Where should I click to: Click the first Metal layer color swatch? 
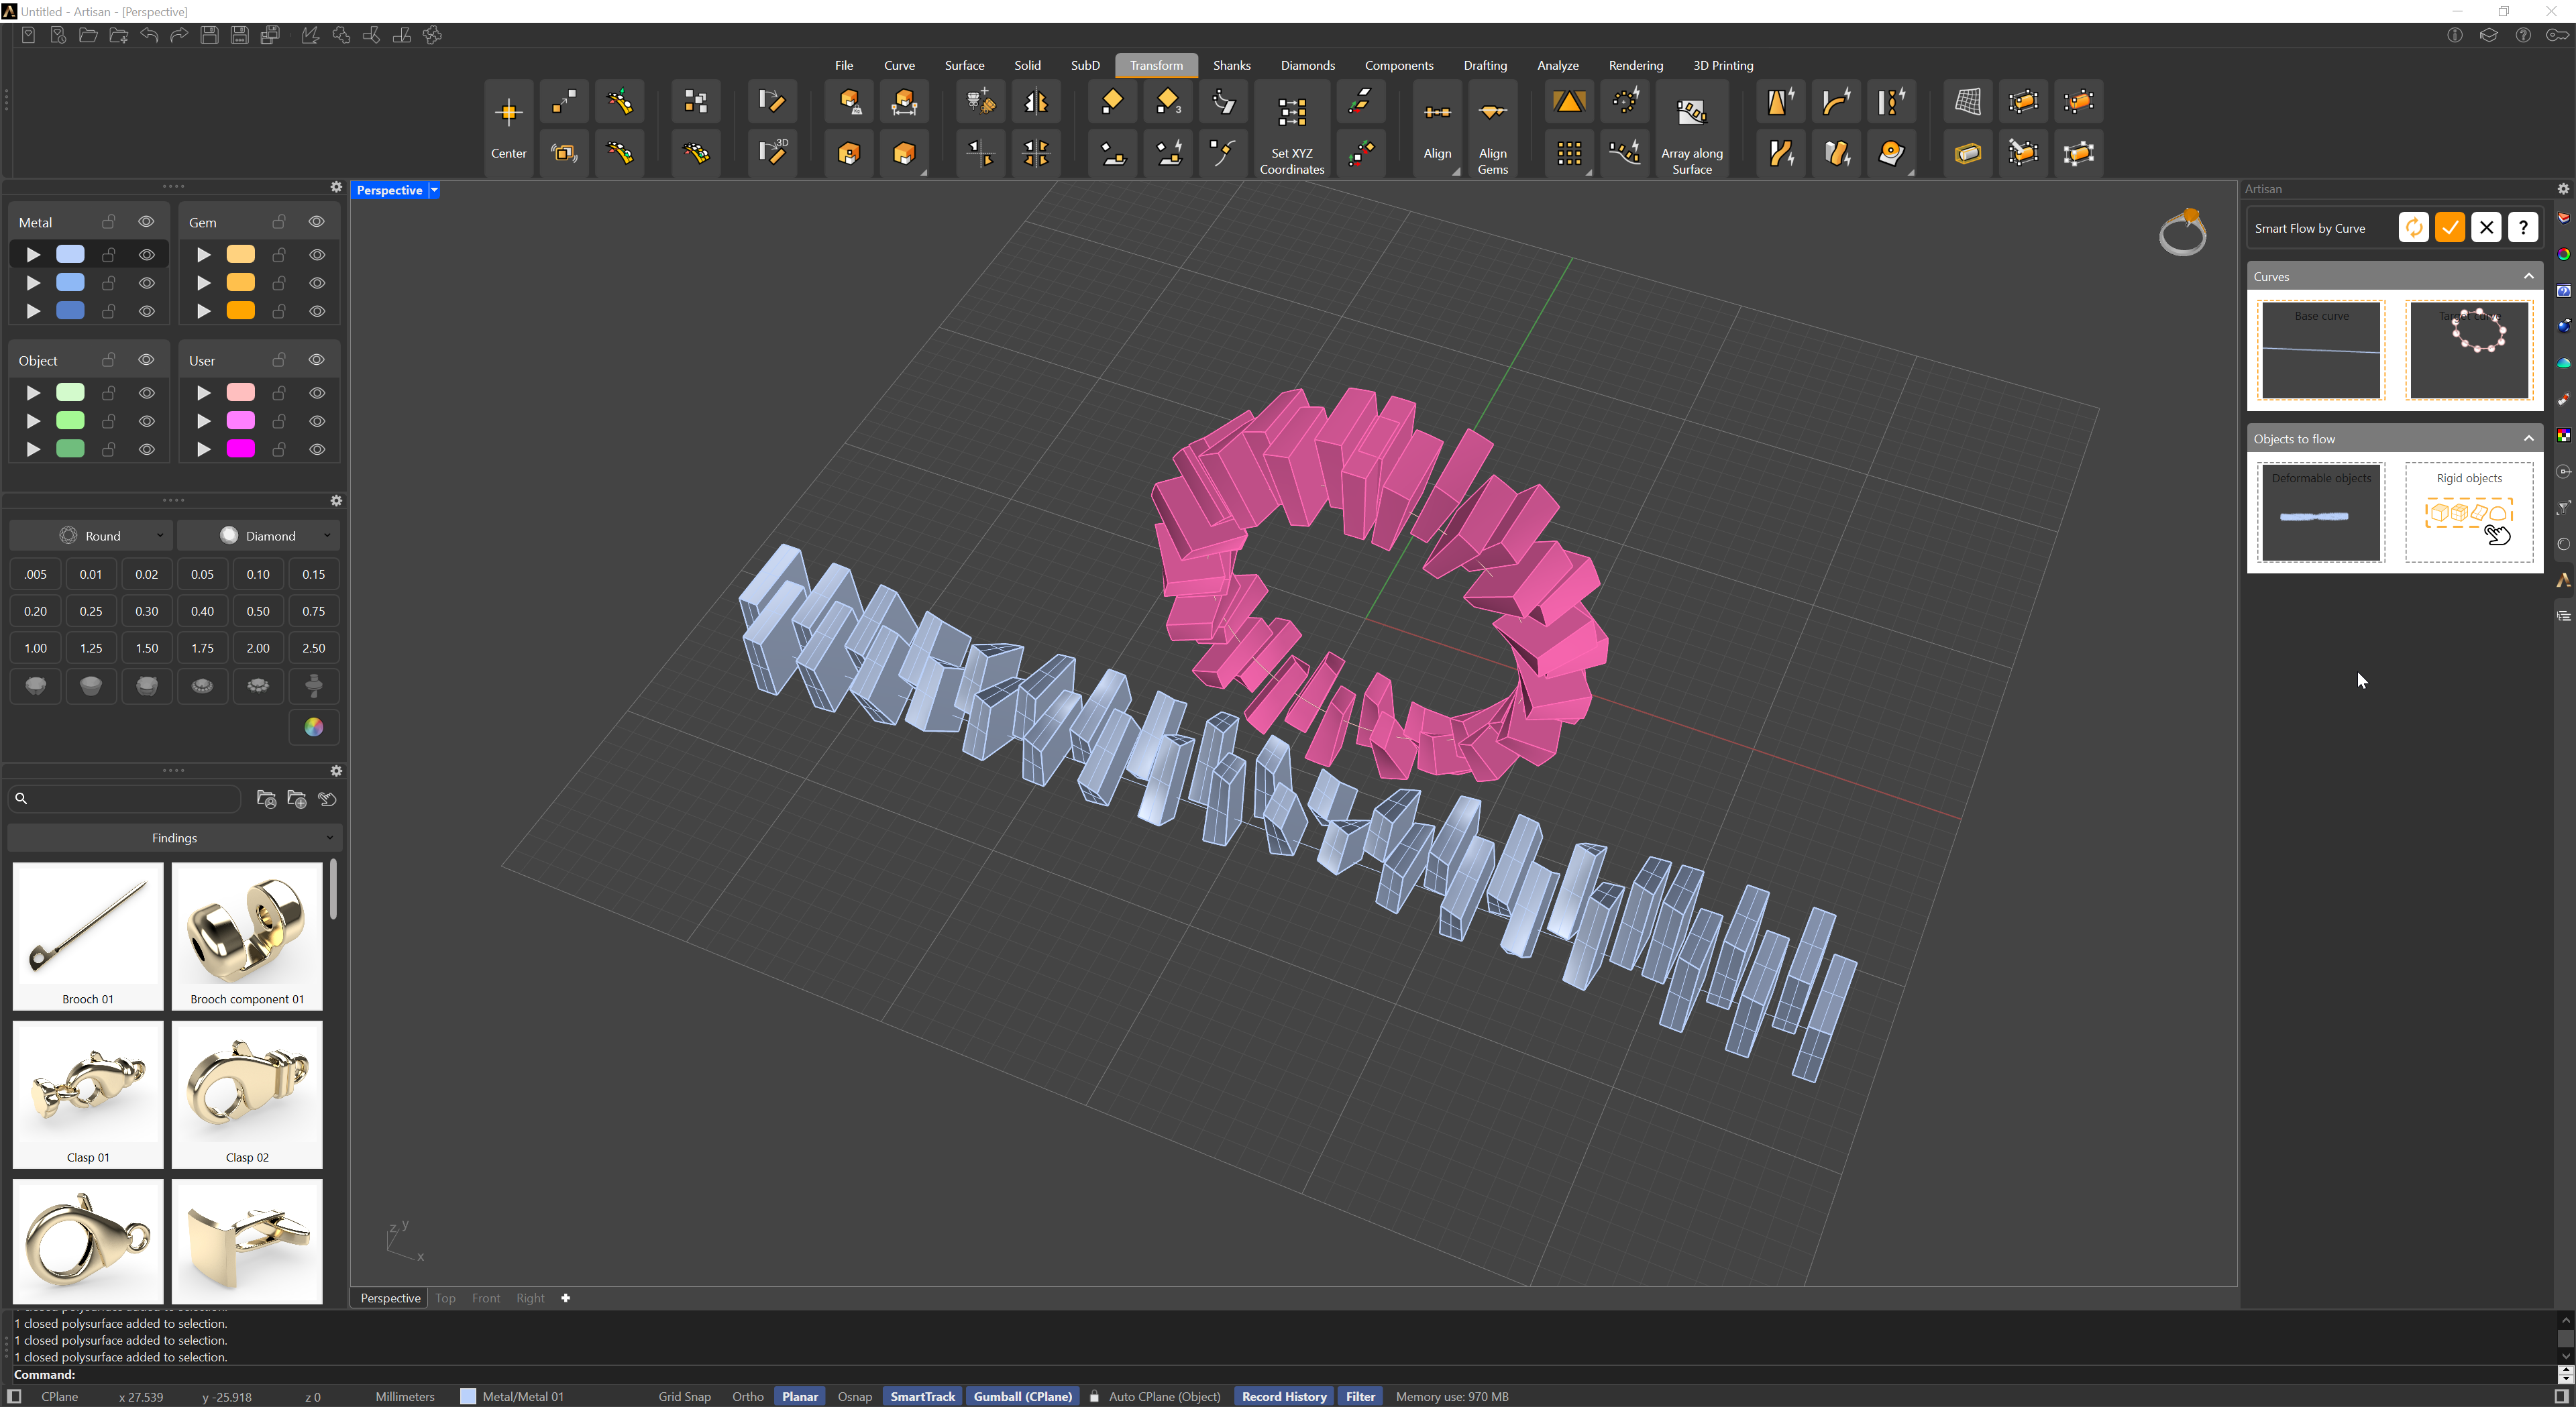[x=70, y=255]
